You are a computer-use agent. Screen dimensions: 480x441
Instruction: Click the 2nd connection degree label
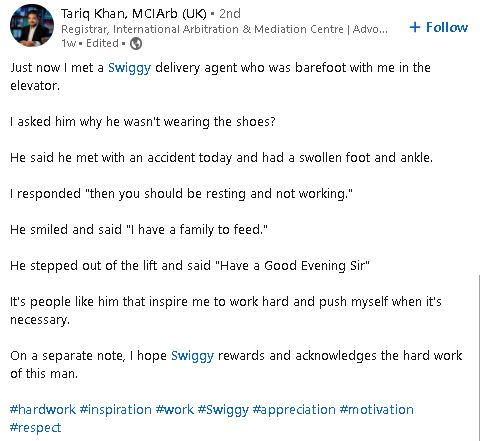point(230,14)
